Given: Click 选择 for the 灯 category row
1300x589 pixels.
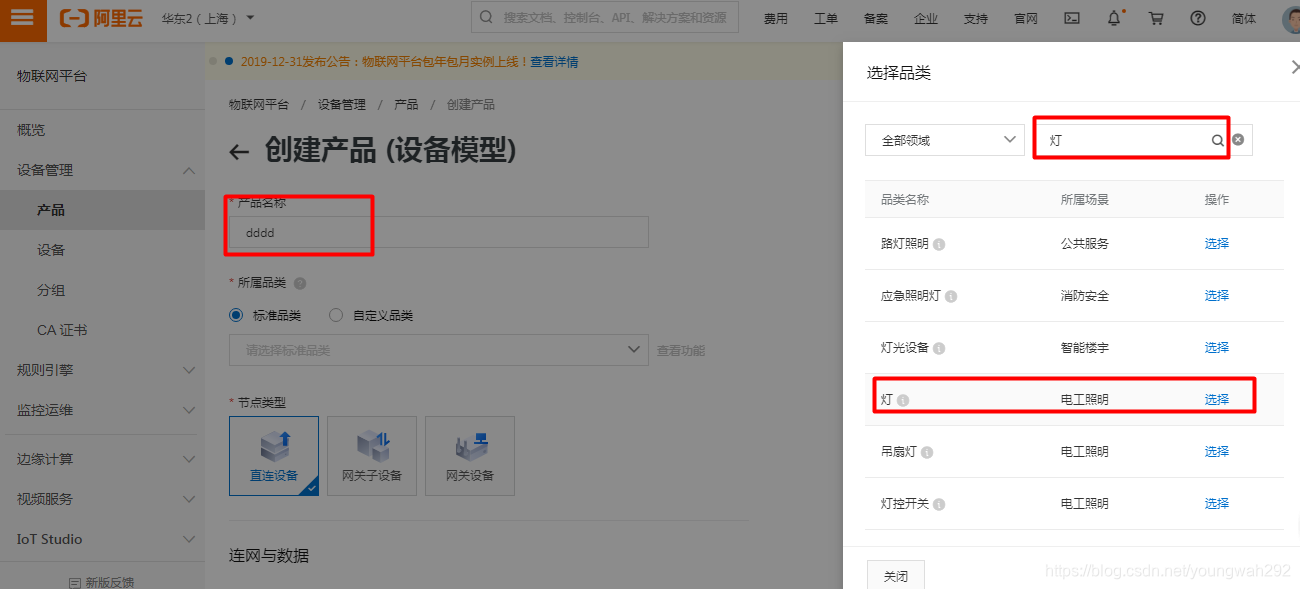Looking at the screenshot, I should tap(1217, 399).
